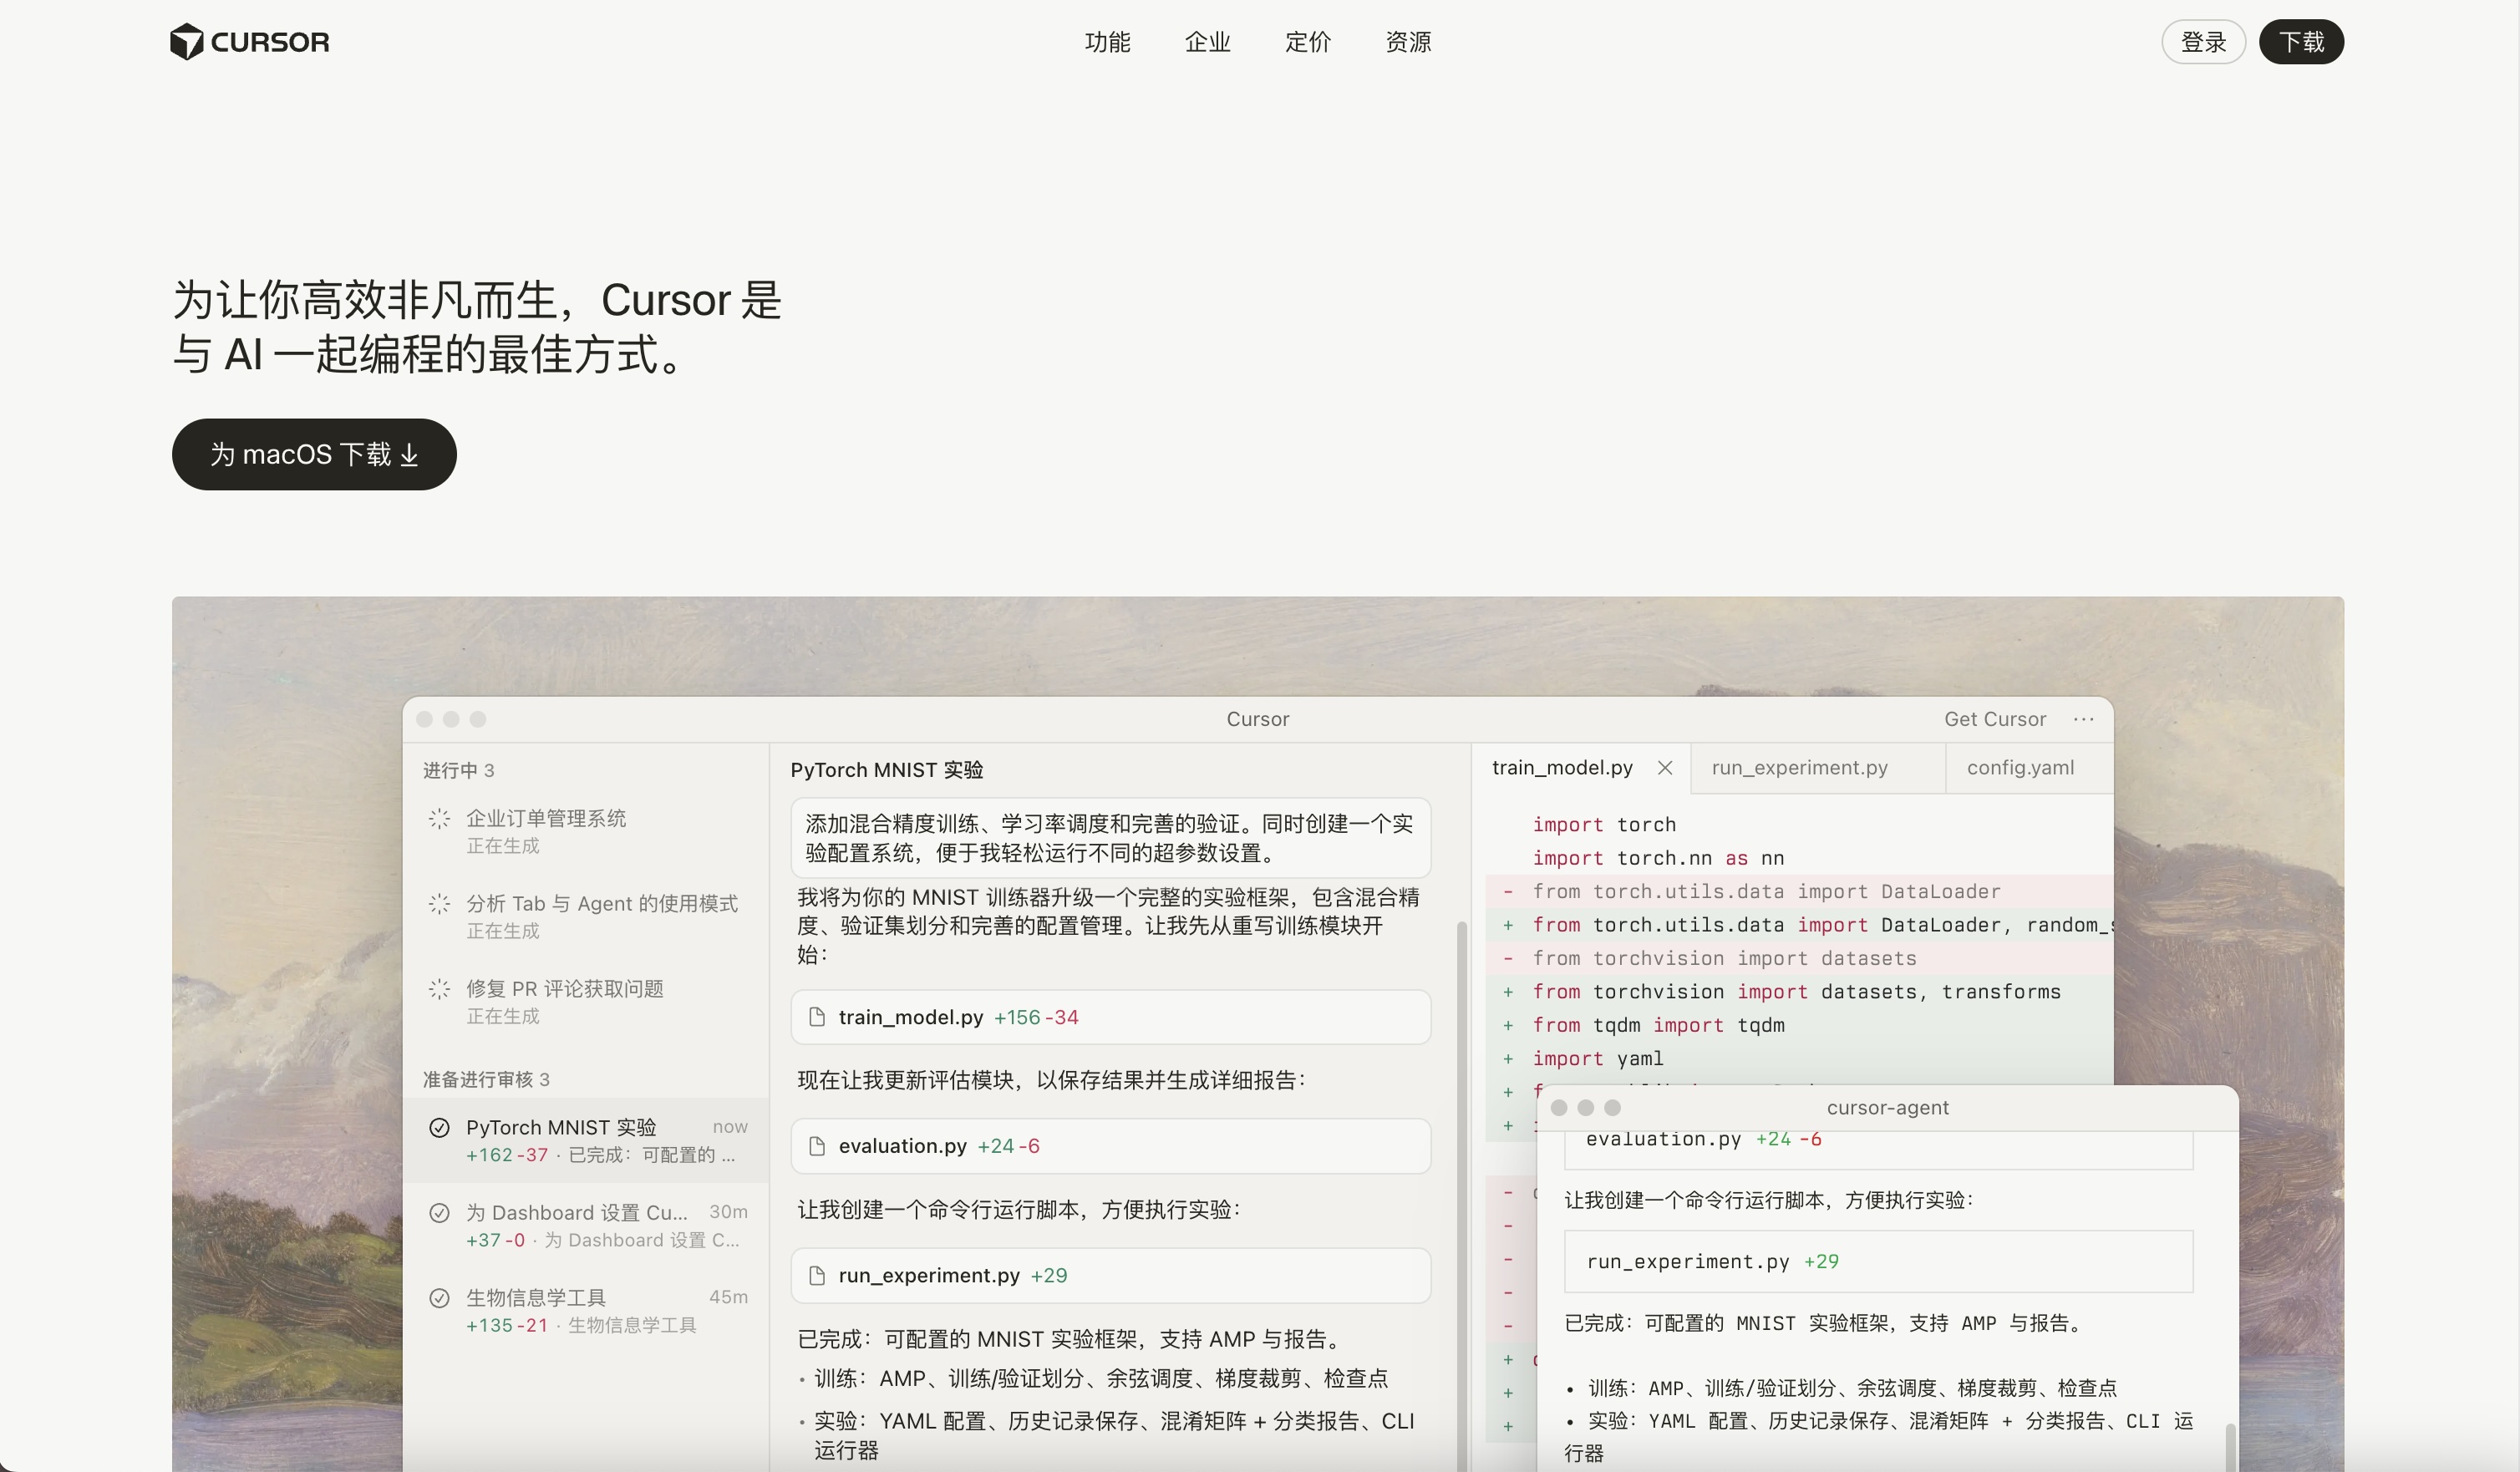Click spinner icon for 修复 PR 评论获取问题
This screenshot has width=2520, height=1472.
click(x=439, y=989)
